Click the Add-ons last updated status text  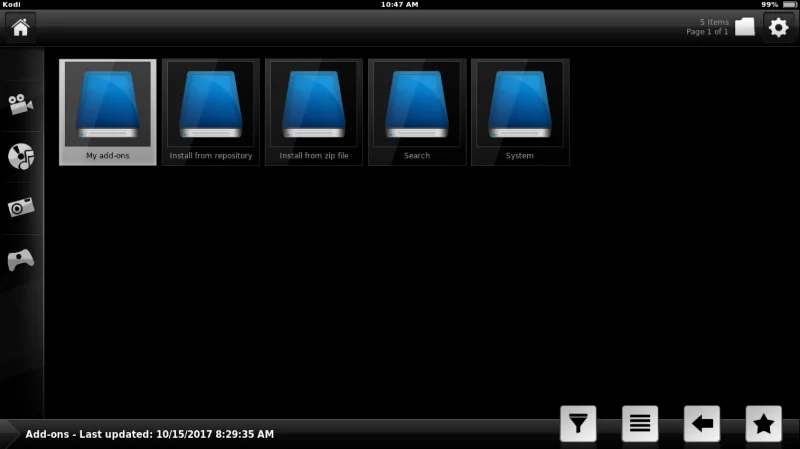(x=149, y=434)
